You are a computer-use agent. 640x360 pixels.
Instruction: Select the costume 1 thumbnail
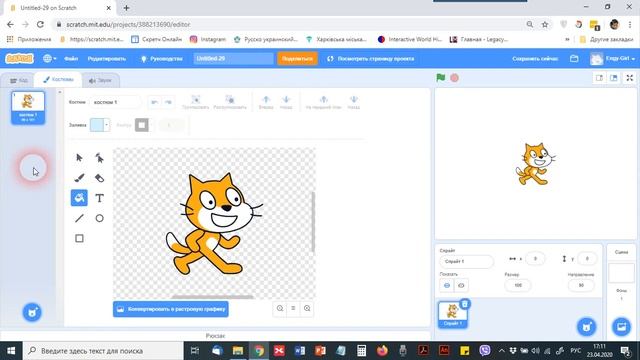point(28,107)
